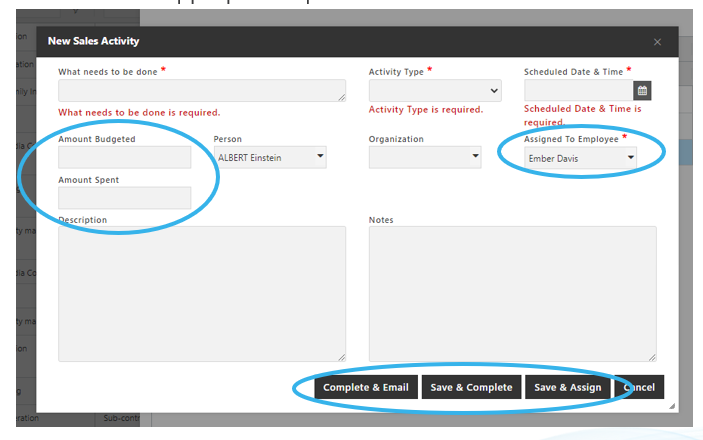This screenshot has width=703, height=440.
Task: Click the Notes box resize handle
Action: coord(652,357)
